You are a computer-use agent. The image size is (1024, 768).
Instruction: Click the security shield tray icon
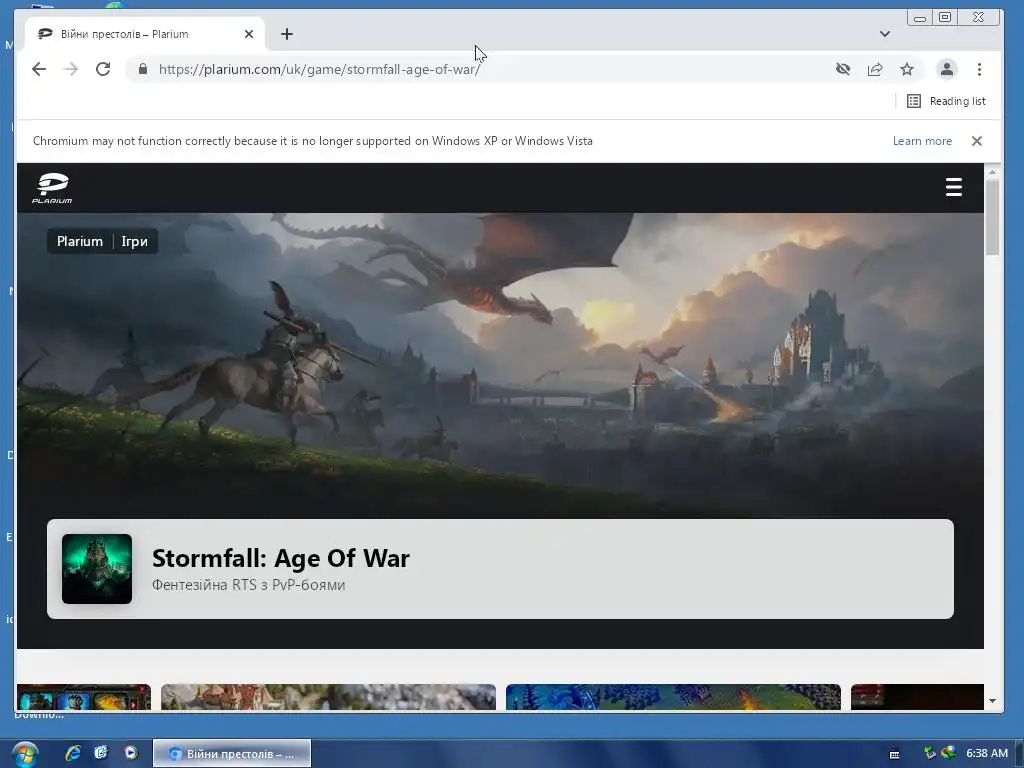tap(948, 753)
